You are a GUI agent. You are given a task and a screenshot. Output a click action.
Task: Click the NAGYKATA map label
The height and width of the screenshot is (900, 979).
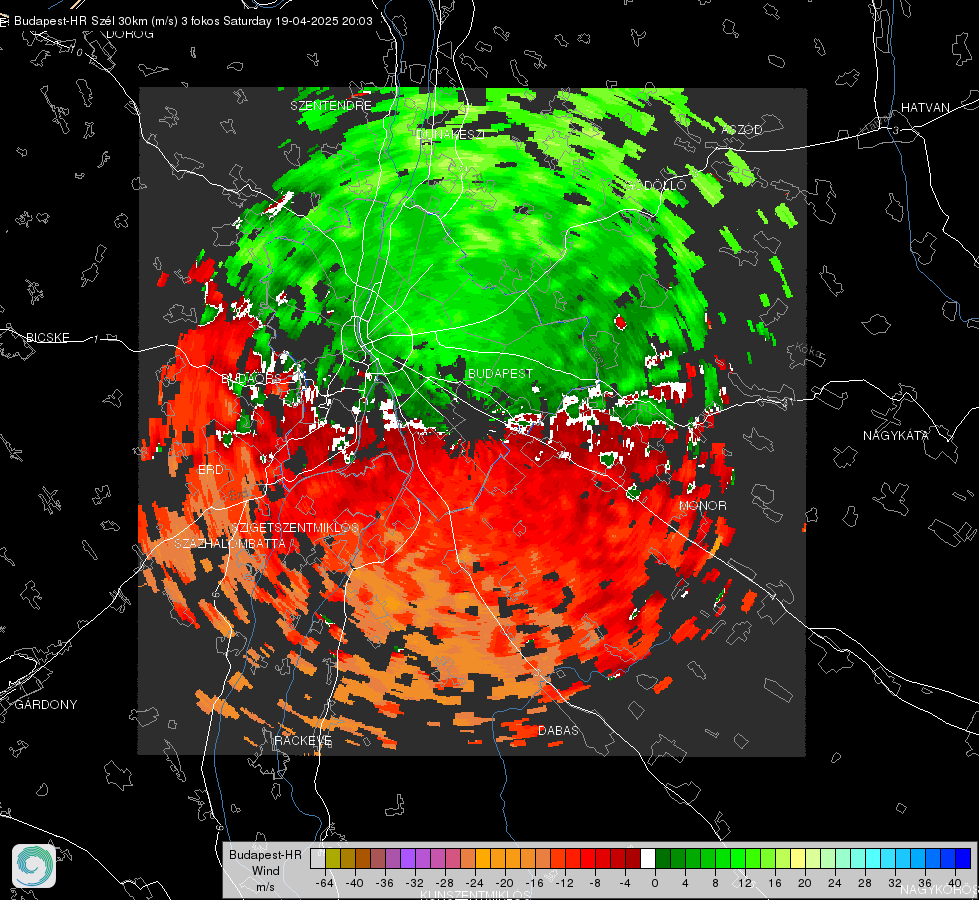[896, 436]
